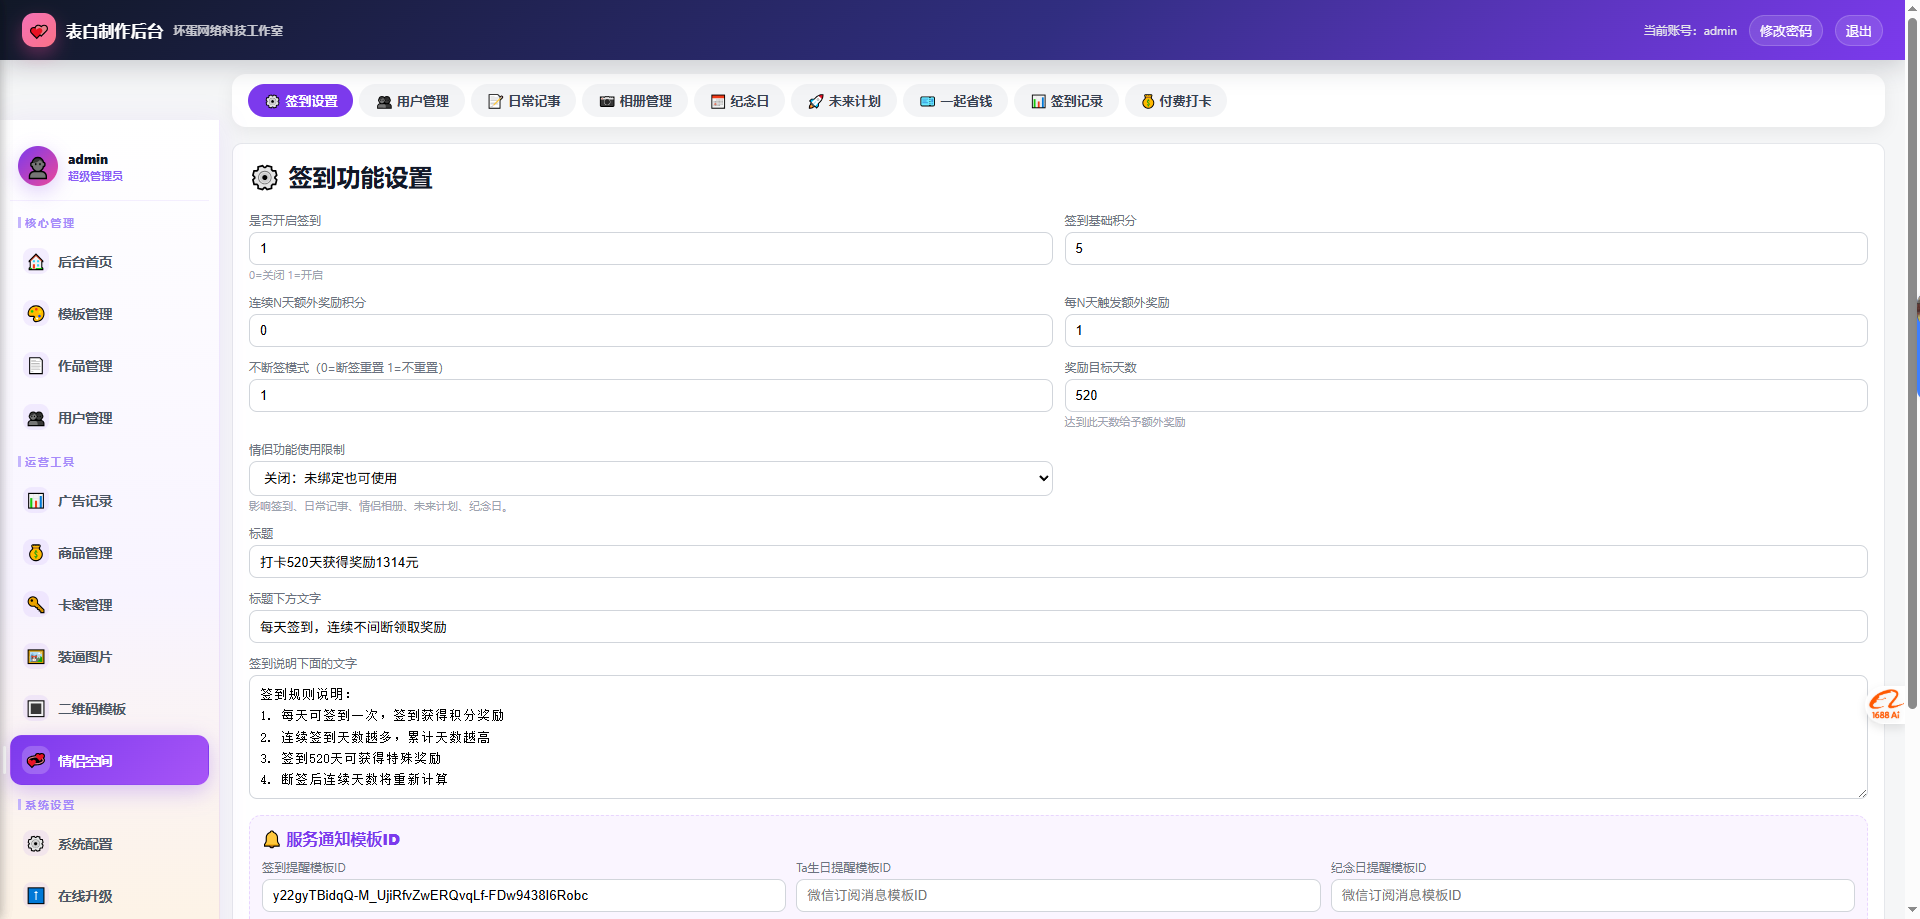The image size is (1920, 919).
Task: Open the 签到设置 tab
Action: click(300, 101)
